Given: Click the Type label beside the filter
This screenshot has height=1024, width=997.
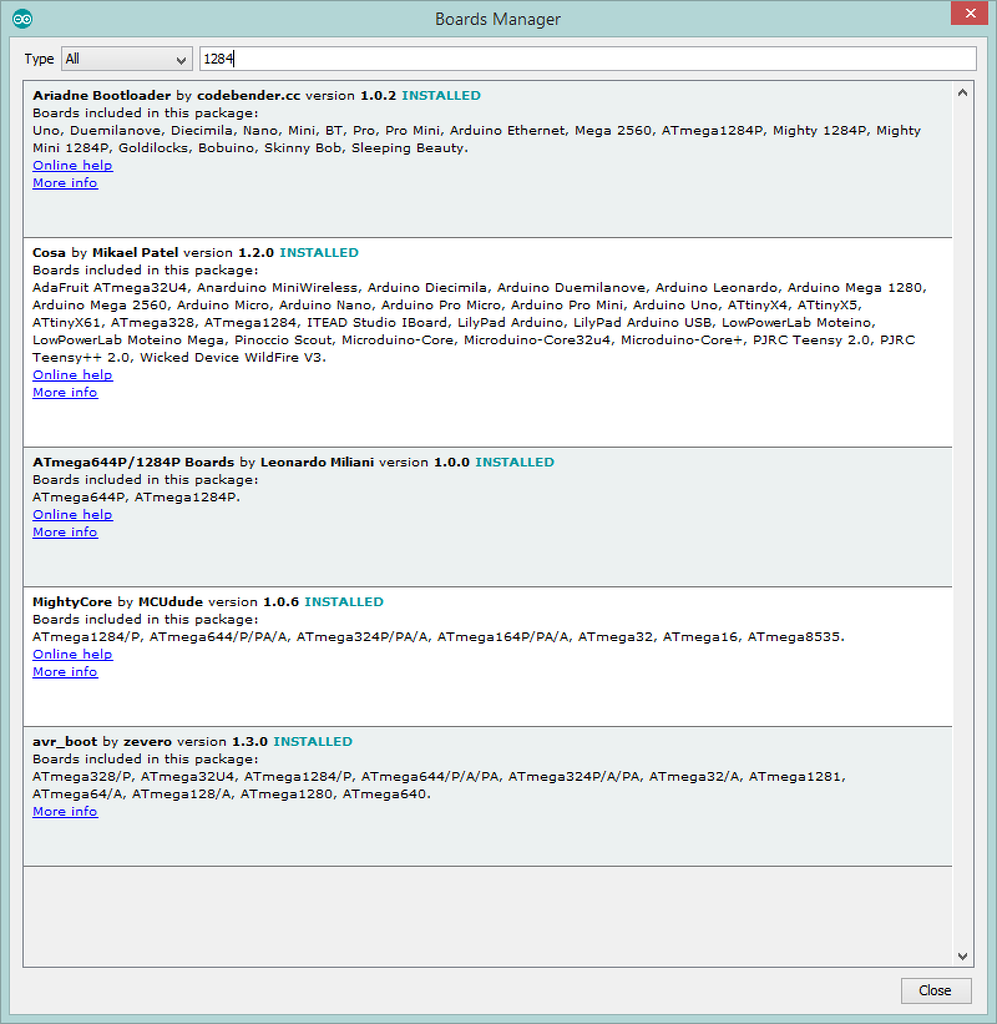Looking at the screenshot, I should [39, 59].
